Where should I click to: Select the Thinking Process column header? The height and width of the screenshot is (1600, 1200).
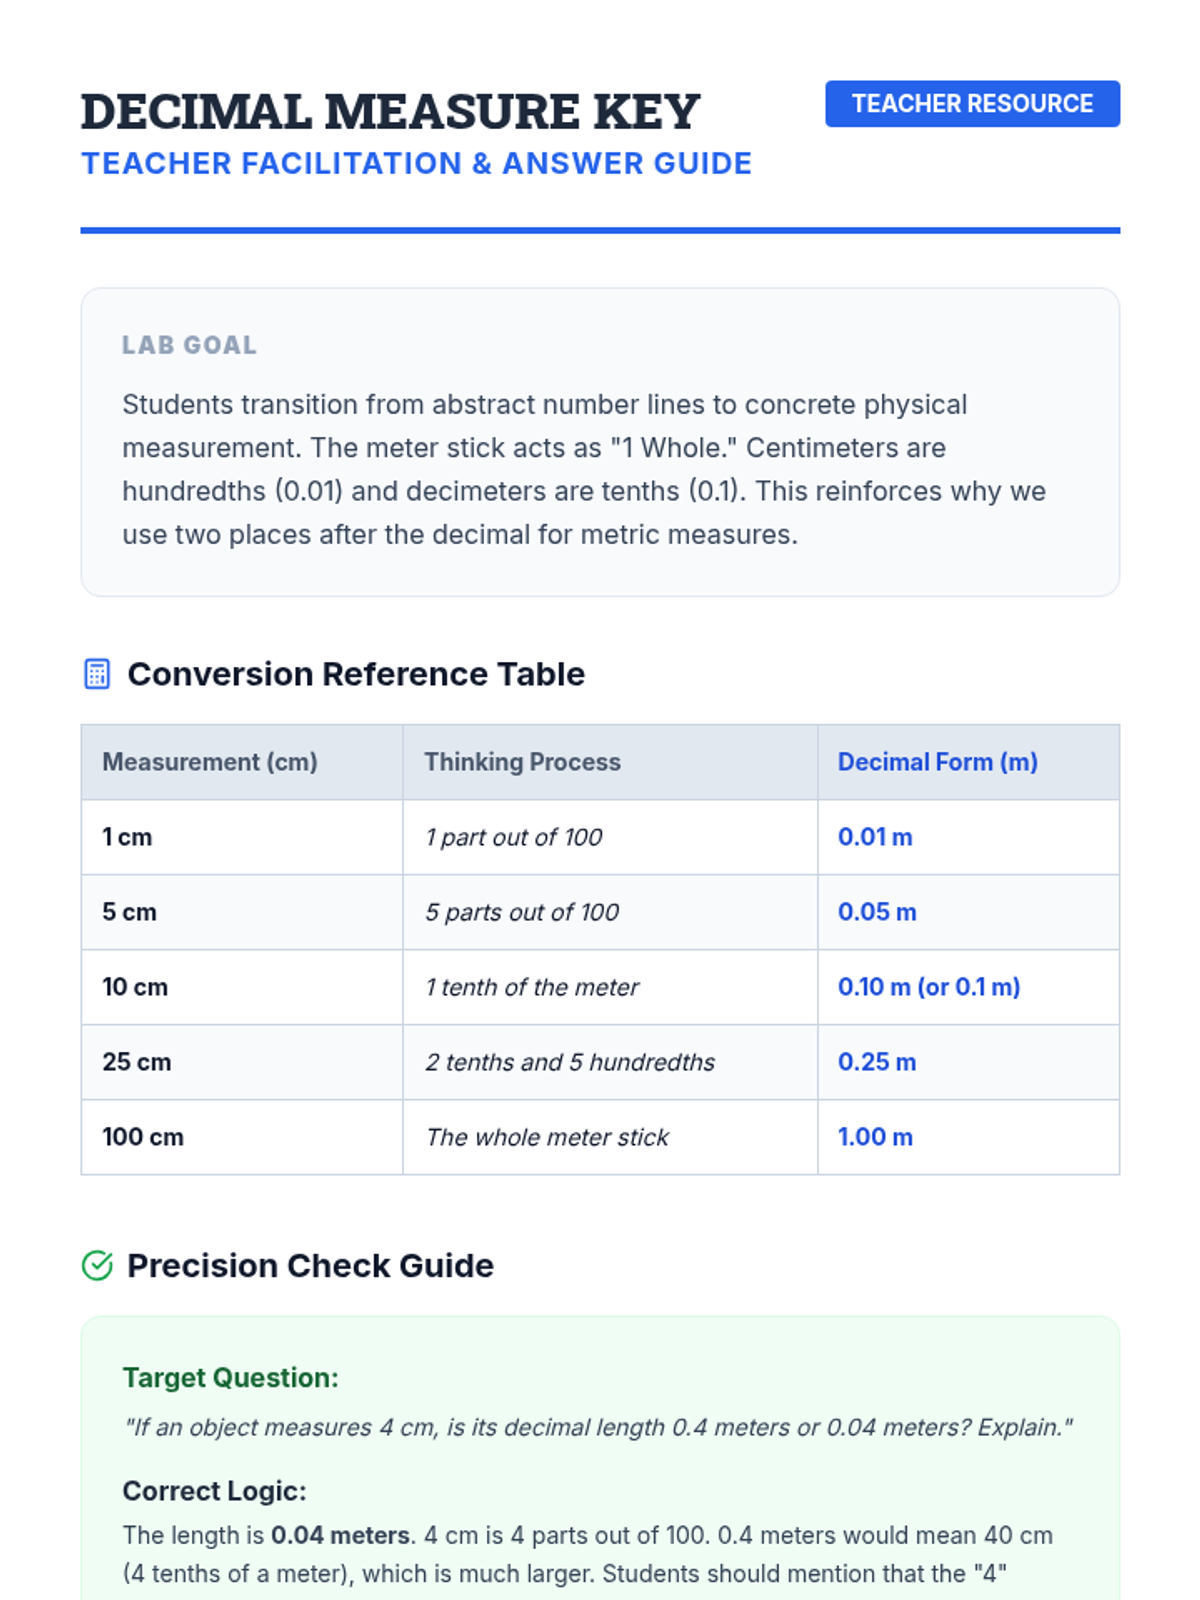(522, 762)
